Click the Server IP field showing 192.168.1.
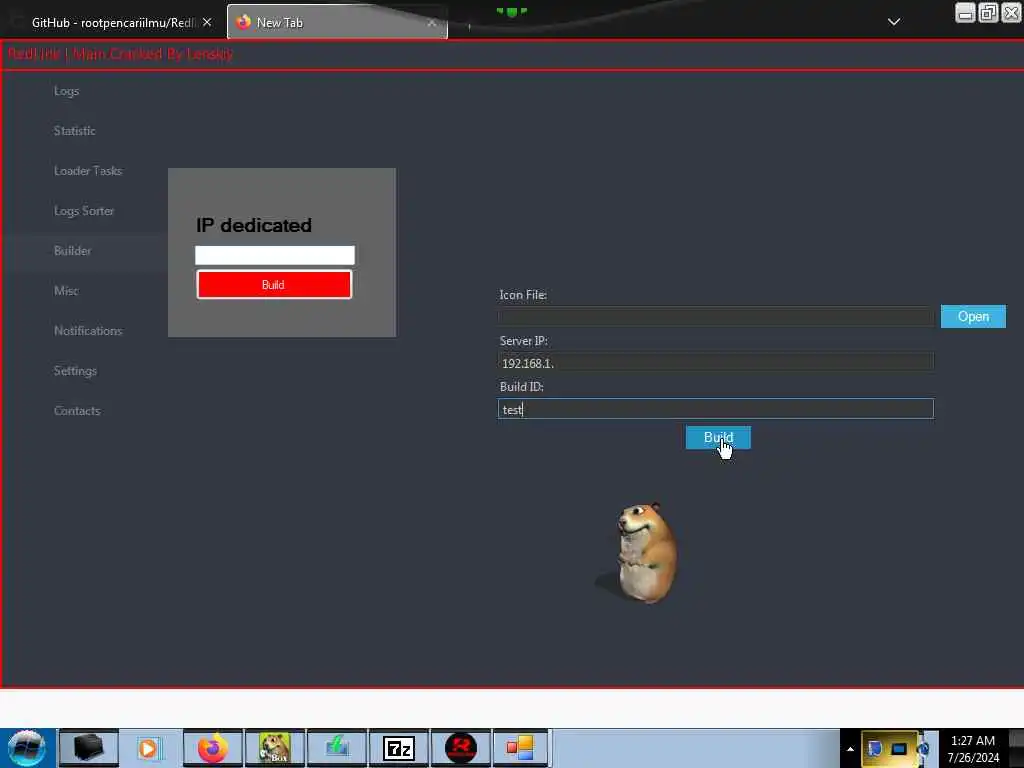Screen dimensions: 1024x768 pos(716,362)
